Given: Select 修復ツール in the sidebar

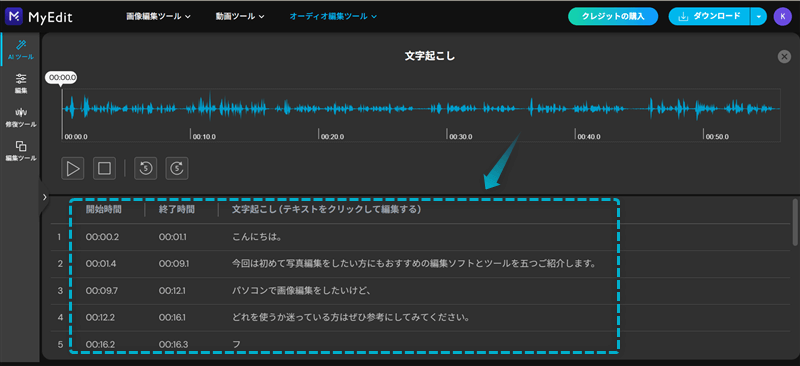Looking at the screenshot, I should coord(21,117).
